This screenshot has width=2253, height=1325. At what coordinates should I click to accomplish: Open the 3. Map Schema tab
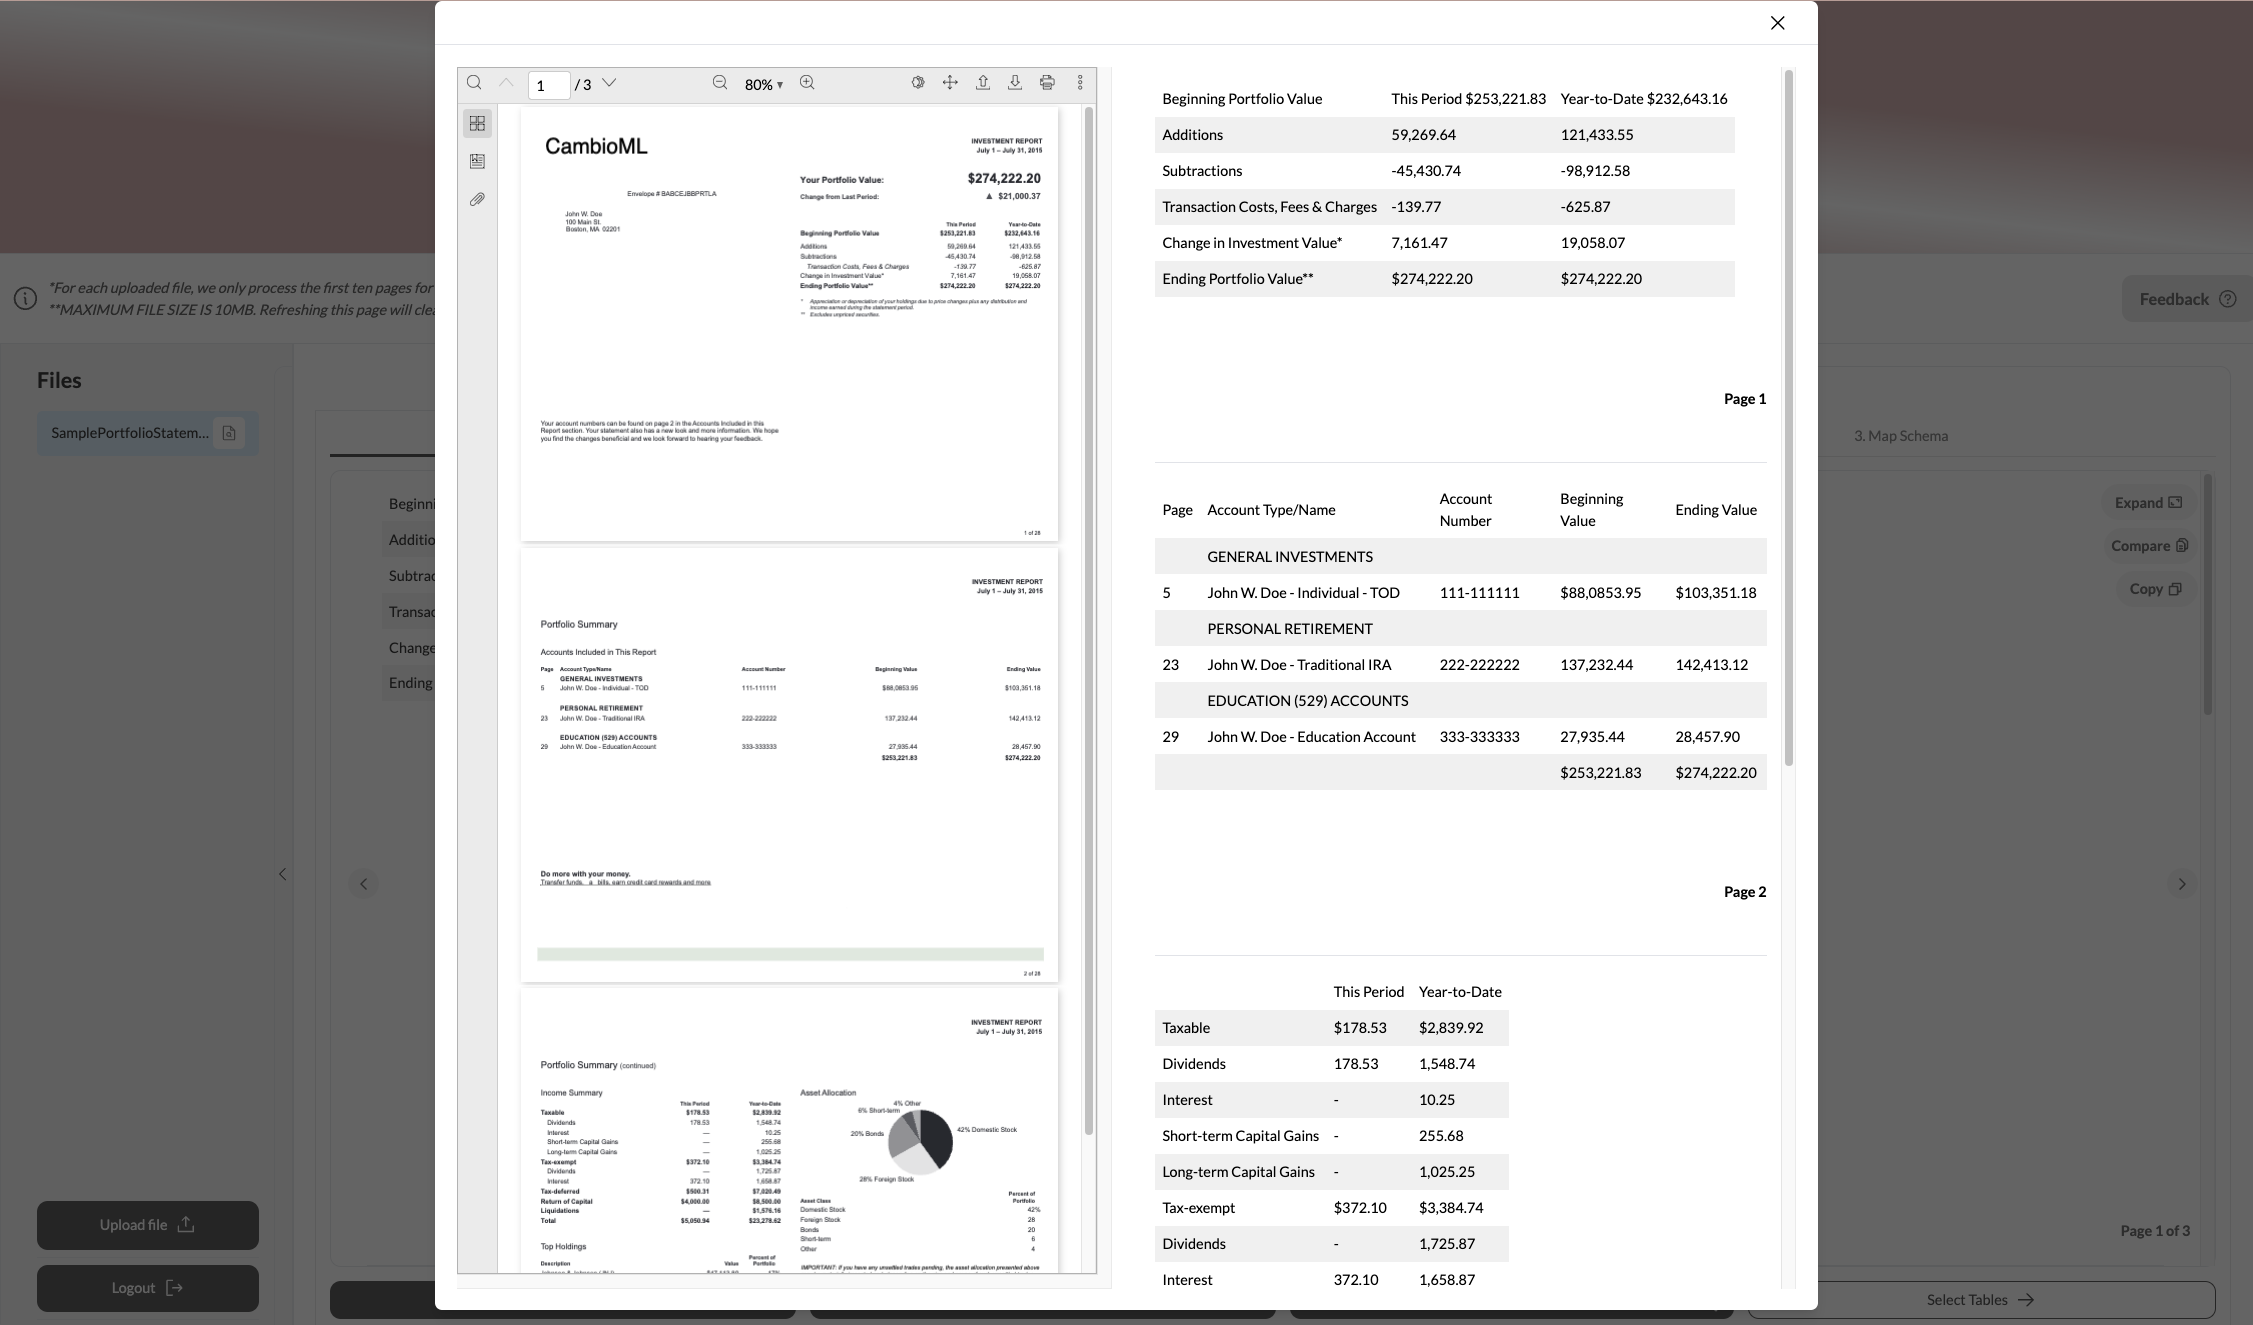point(1900,436)
